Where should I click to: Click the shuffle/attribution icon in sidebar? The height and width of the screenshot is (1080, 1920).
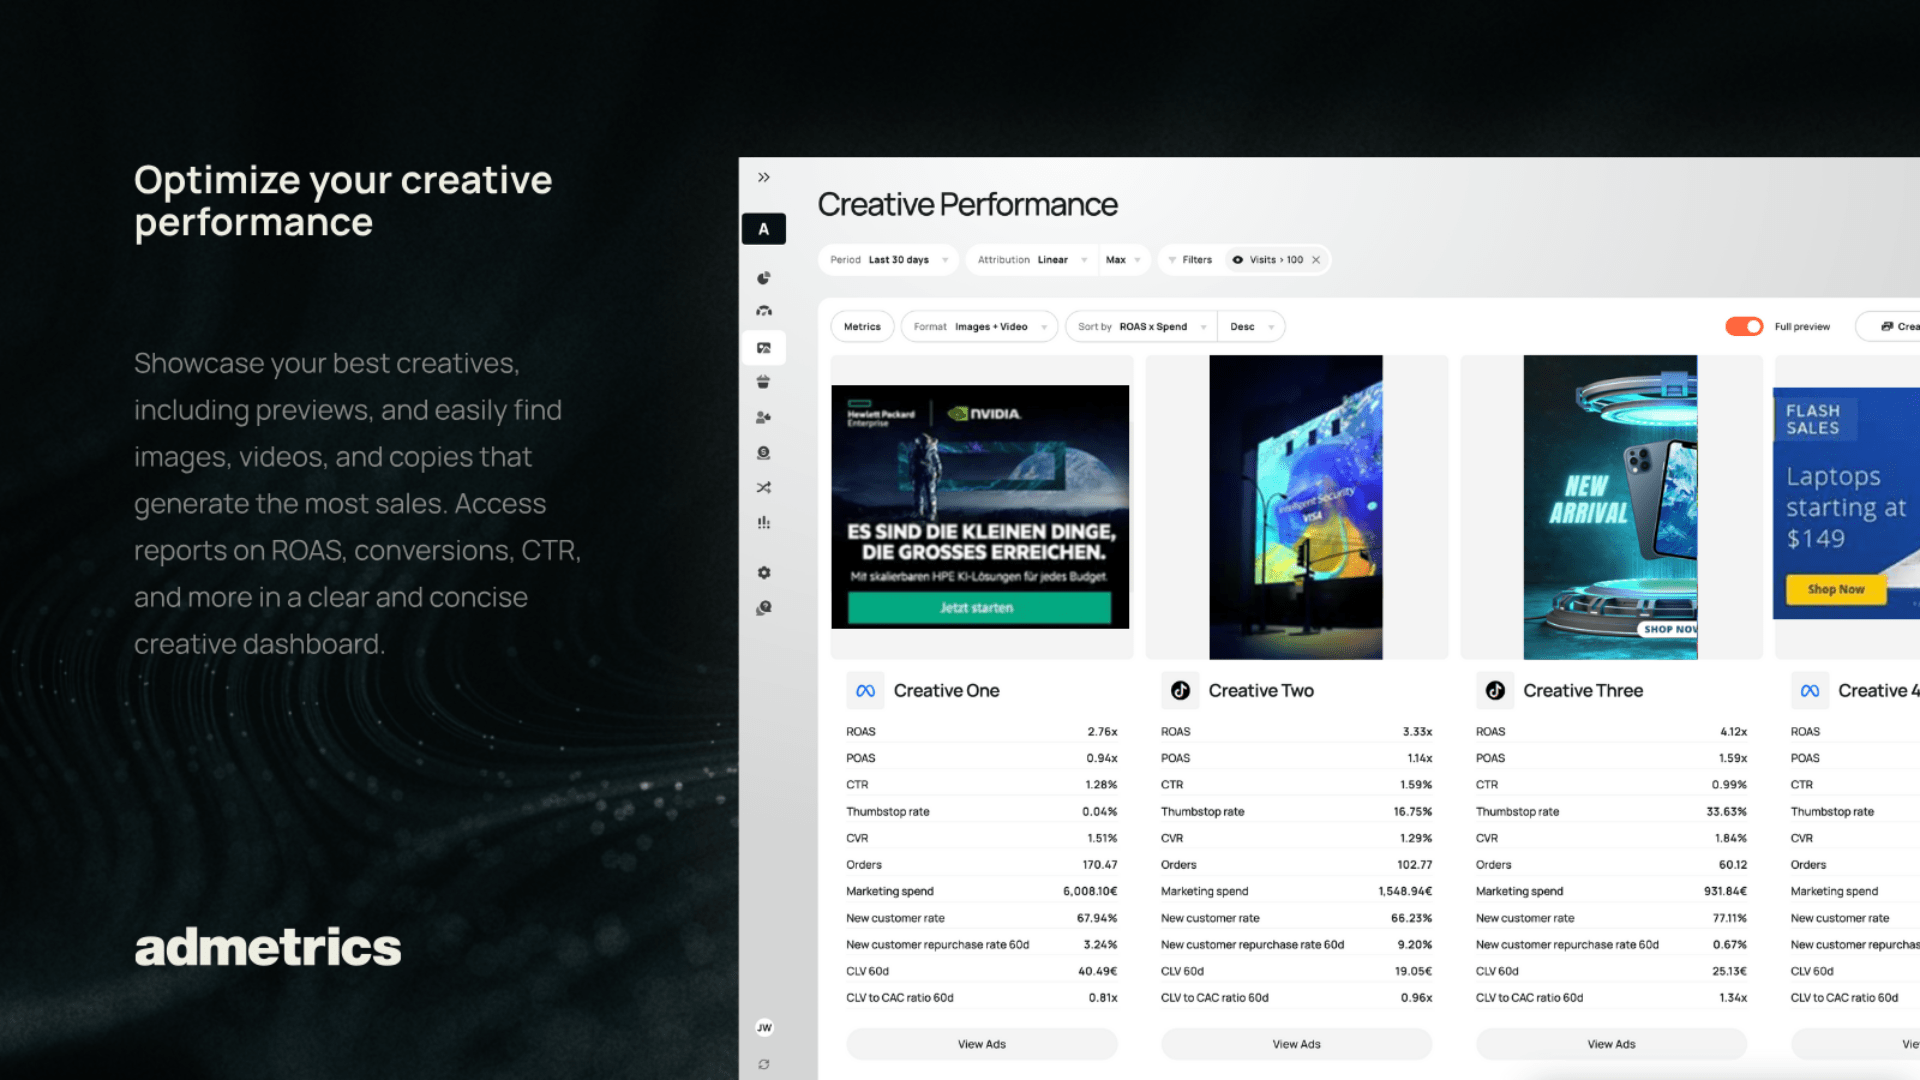(764, 488)
